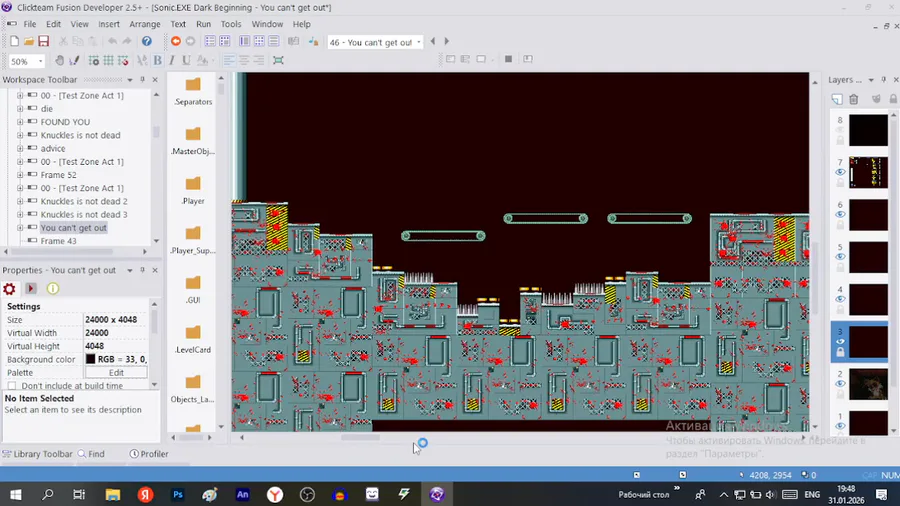Viewport: 900px width, 506px height.
Task: Toggle visibility of layer 6
Action: 840,215
